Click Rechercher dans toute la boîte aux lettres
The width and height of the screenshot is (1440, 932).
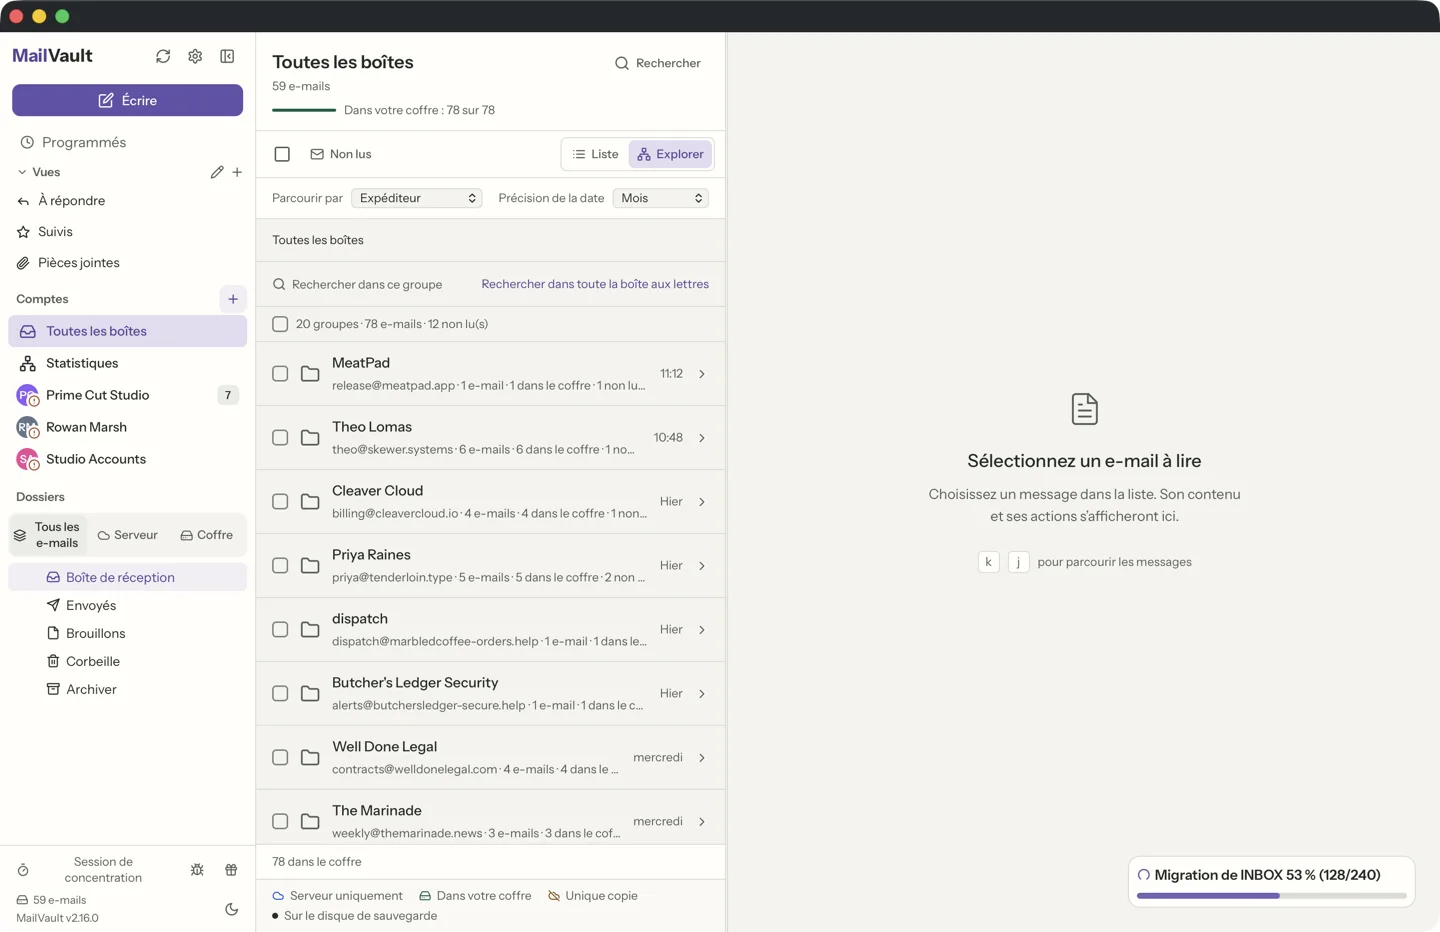(x=595, y=284)
